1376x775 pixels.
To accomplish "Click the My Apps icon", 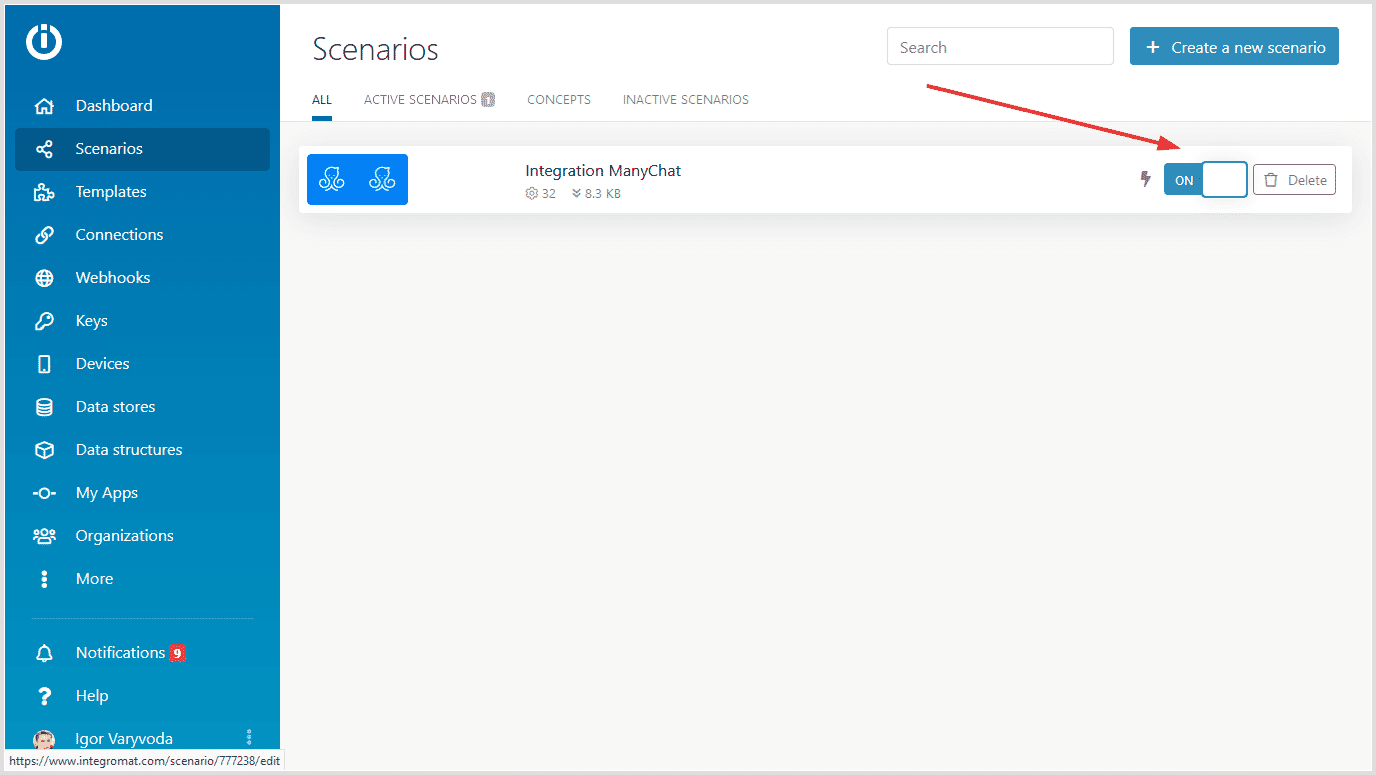I will (44, 493).
